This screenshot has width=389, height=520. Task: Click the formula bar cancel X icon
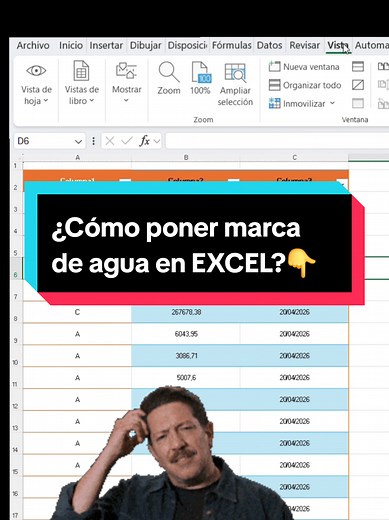109,141
